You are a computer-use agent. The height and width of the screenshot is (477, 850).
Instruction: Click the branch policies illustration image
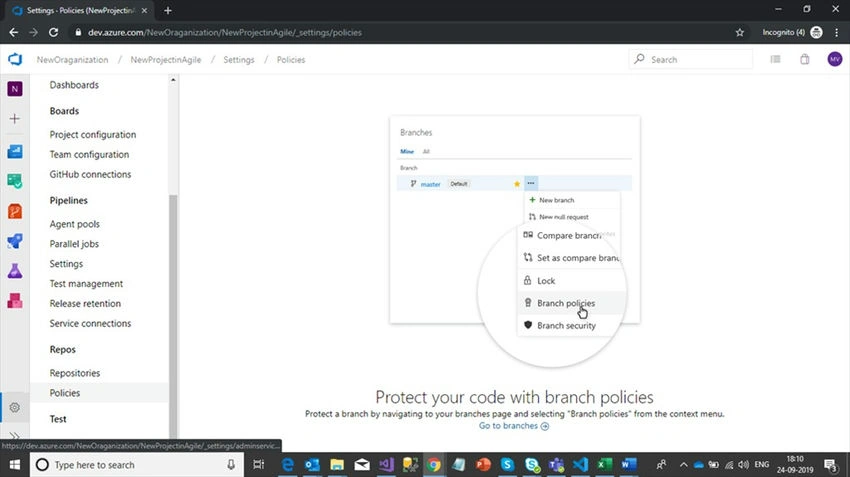coord(514,242)
